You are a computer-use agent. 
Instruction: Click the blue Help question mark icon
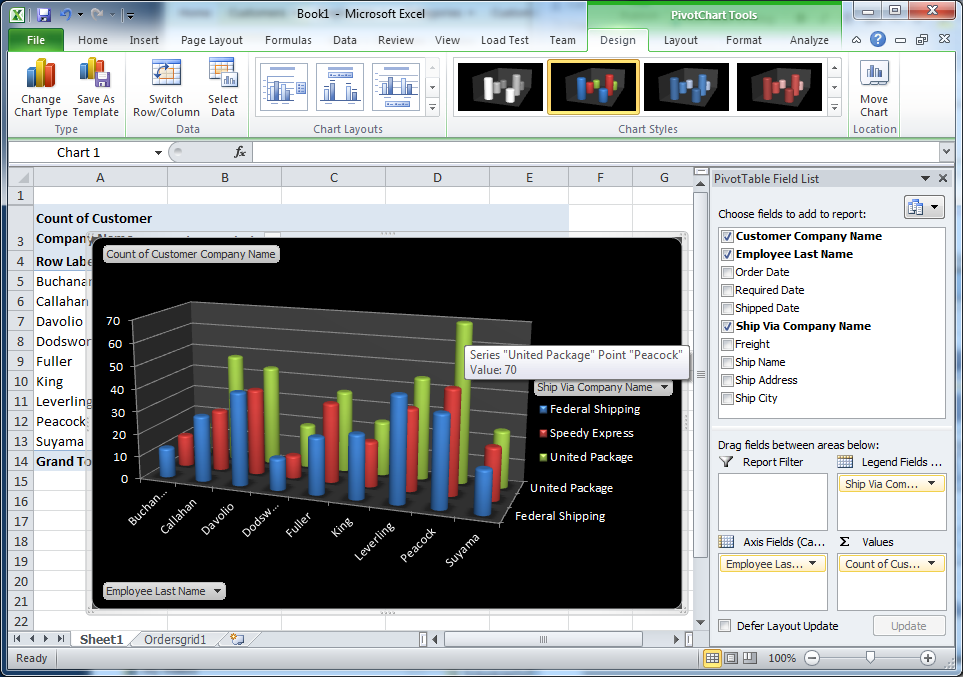[878, 40]
